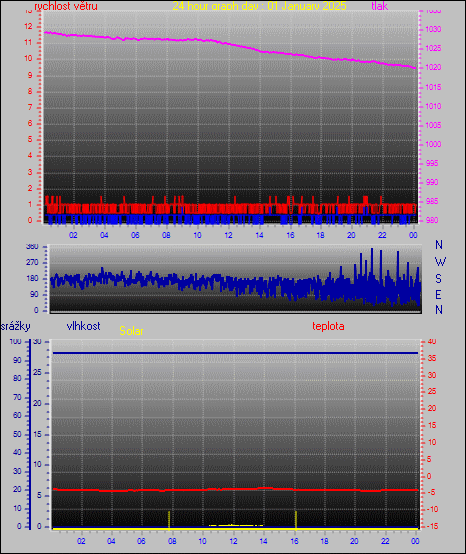Viewport: 466px width, 554px height.
Task: Click the compass letter N above W
Action: coord(439,244)
